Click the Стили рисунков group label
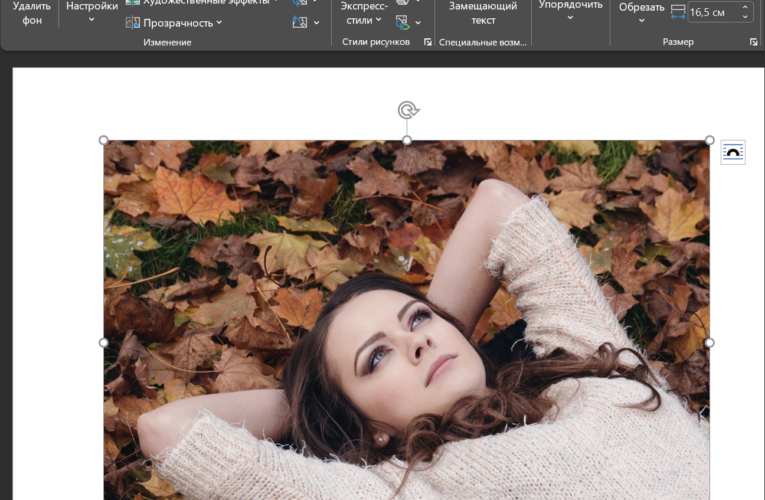765x500 pixels. point(376,42)
